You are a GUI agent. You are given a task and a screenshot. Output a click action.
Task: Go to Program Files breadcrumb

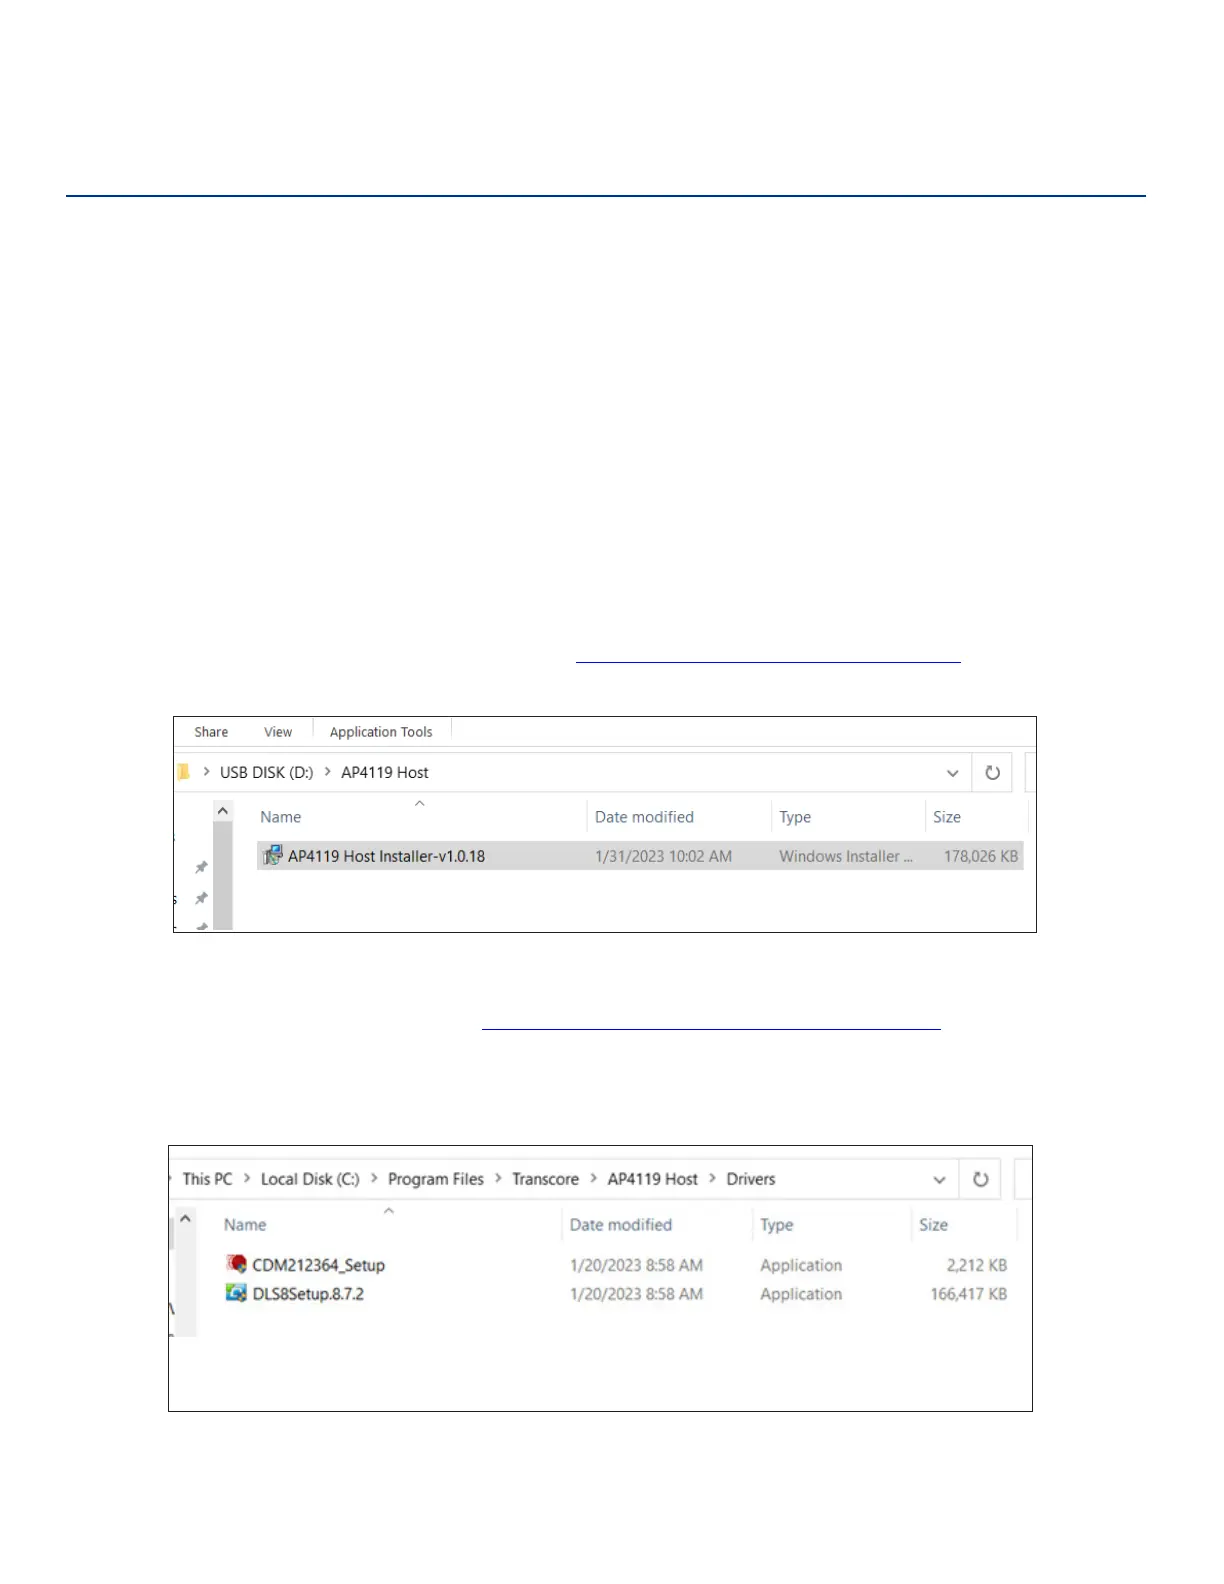(x=435, y=1179)
